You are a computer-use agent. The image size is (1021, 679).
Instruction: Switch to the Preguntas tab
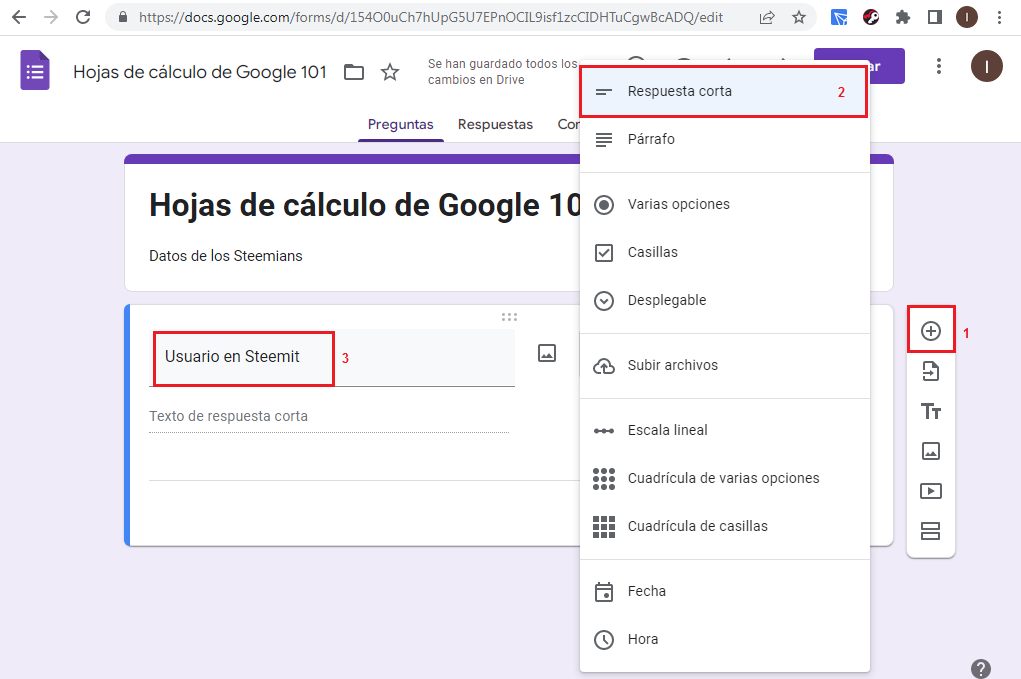[400, 124]
